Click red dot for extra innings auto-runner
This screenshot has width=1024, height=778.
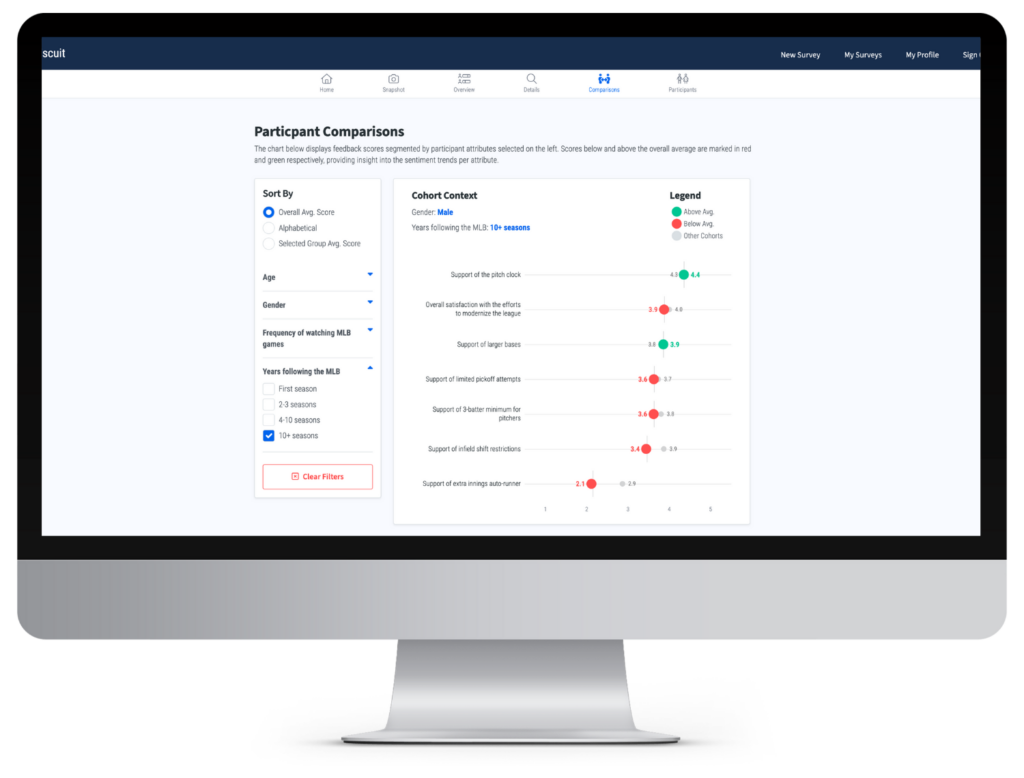591,484
